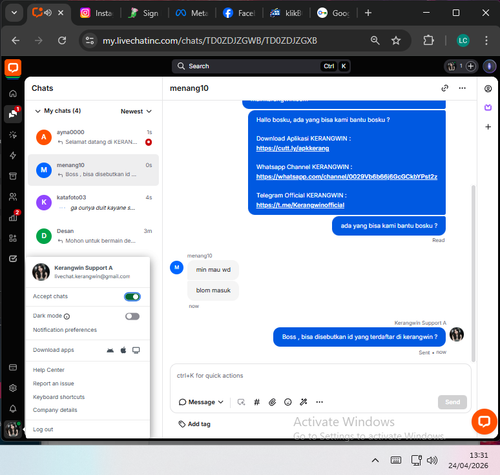The height and width of the screenshot is (475, 500).
Task: Open the three-dot menu in chat header
Action: (462, 88)
